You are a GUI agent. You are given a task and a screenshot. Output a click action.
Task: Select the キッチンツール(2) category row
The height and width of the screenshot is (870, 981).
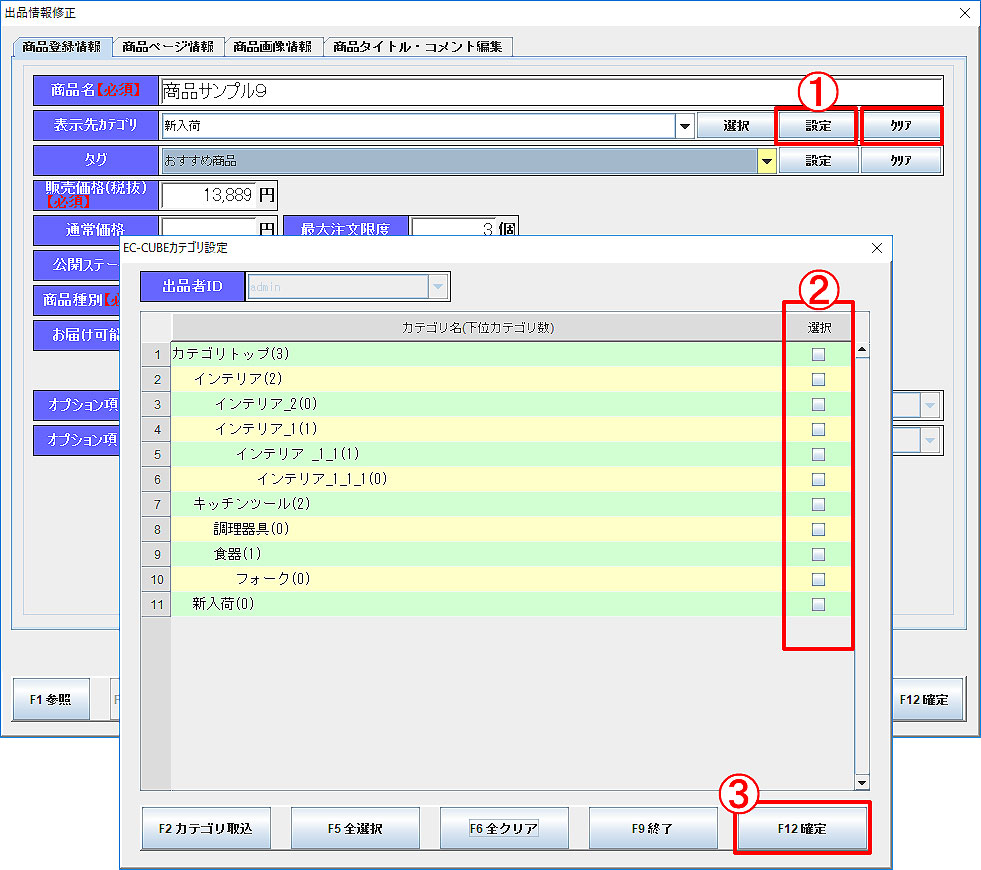point(475,504)
